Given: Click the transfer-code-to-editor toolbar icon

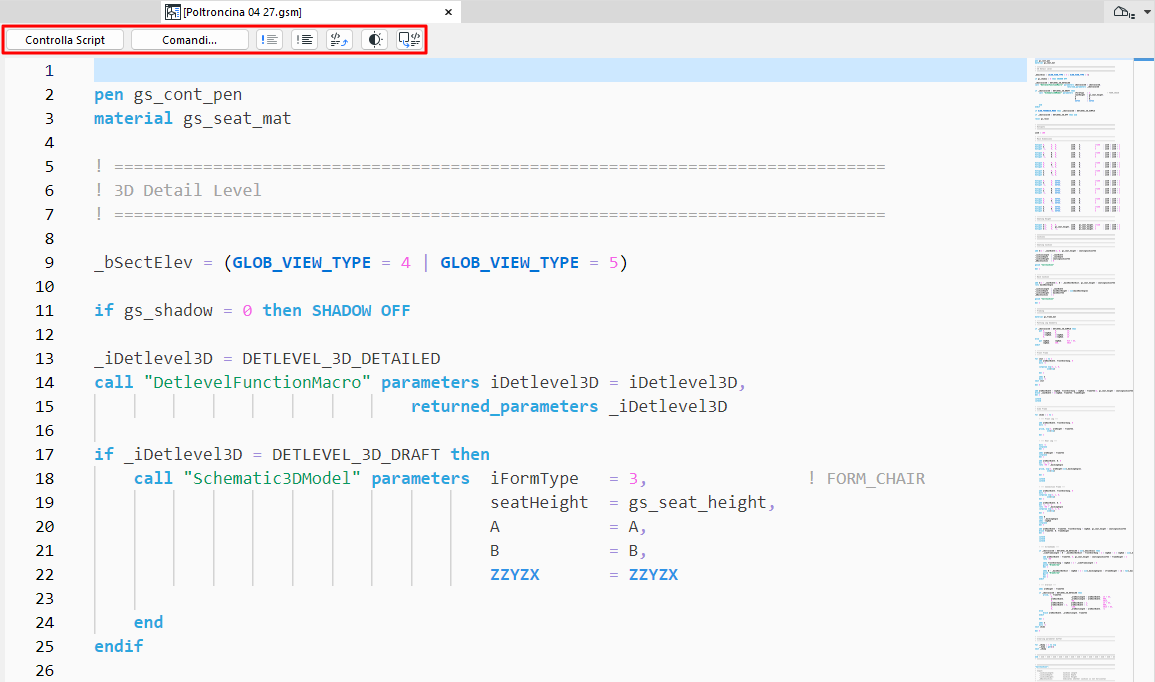Looking at the screenshot, I should [x=408, y=39].
